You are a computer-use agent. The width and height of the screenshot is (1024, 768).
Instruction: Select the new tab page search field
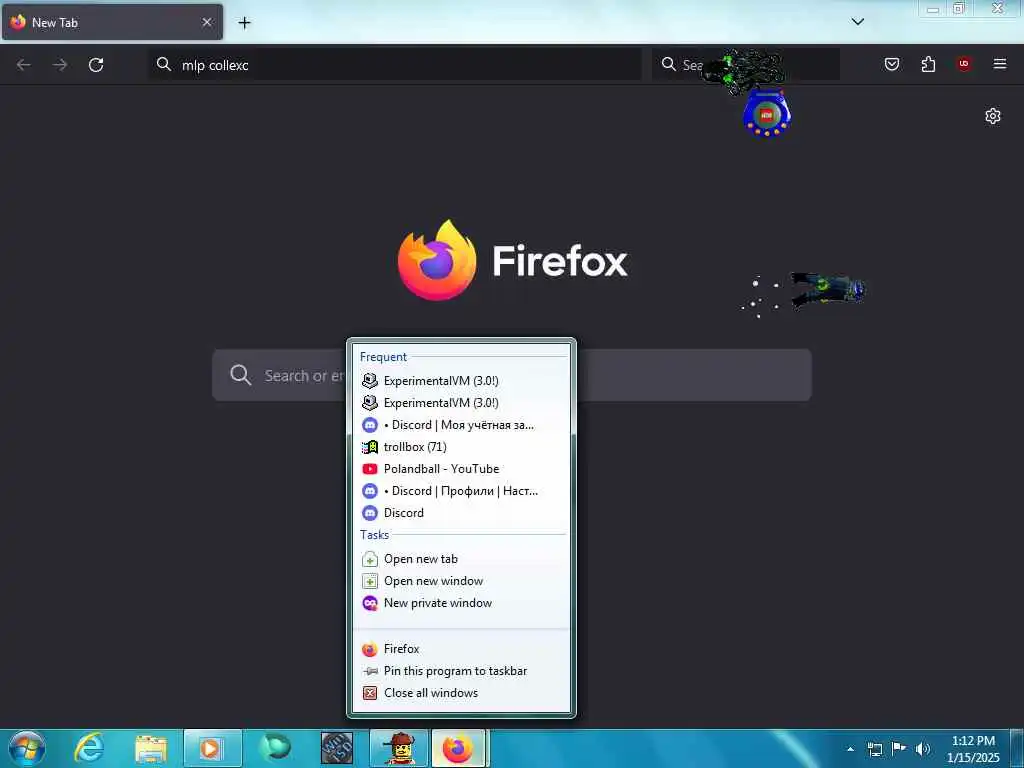[511, 375]
